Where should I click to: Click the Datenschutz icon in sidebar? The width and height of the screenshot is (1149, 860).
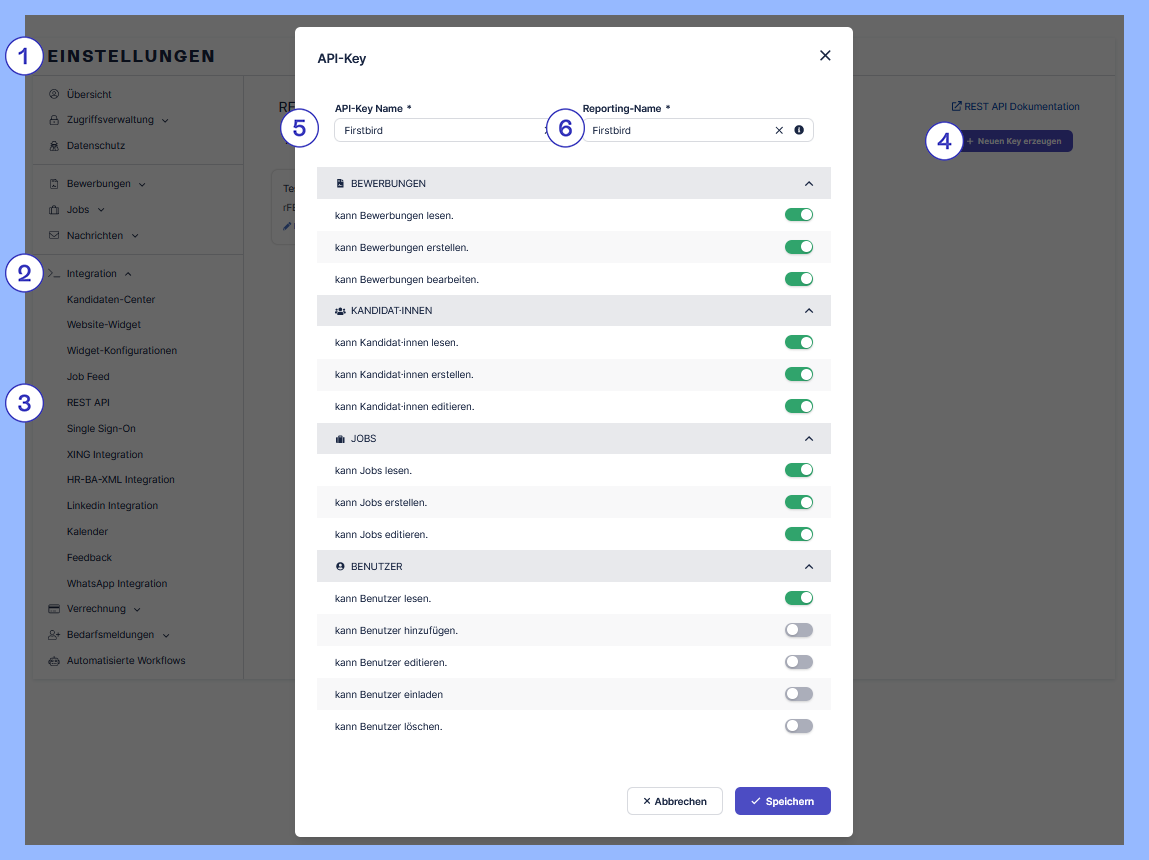(54, 146)
